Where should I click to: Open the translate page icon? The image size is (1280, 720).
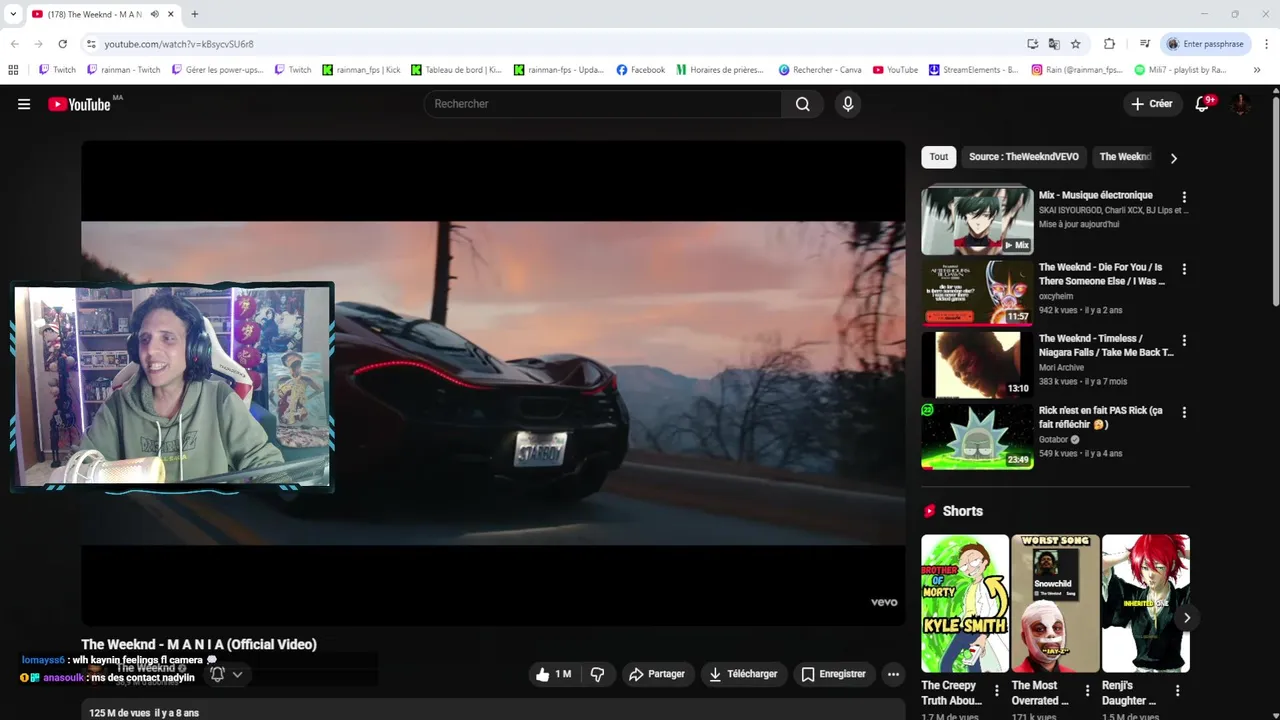(x=1054, y=44)
